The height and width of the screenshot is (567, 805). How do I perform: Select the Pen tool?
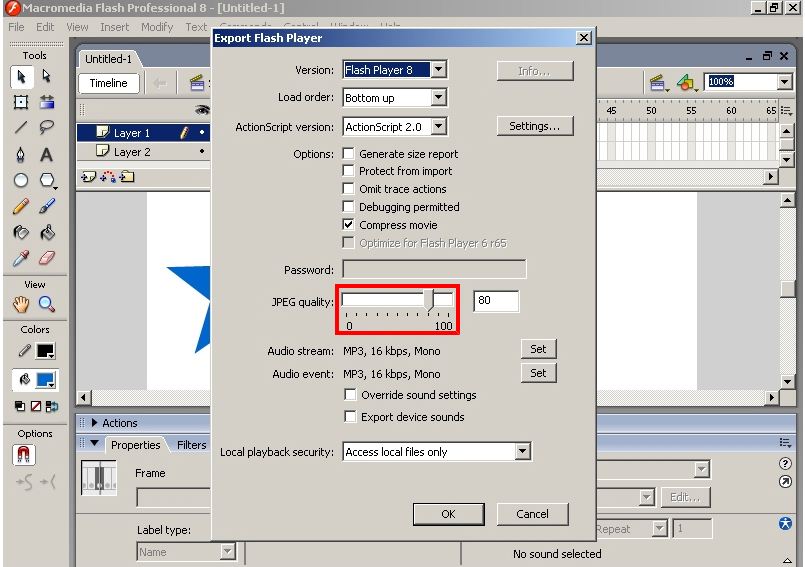(21, 154)
